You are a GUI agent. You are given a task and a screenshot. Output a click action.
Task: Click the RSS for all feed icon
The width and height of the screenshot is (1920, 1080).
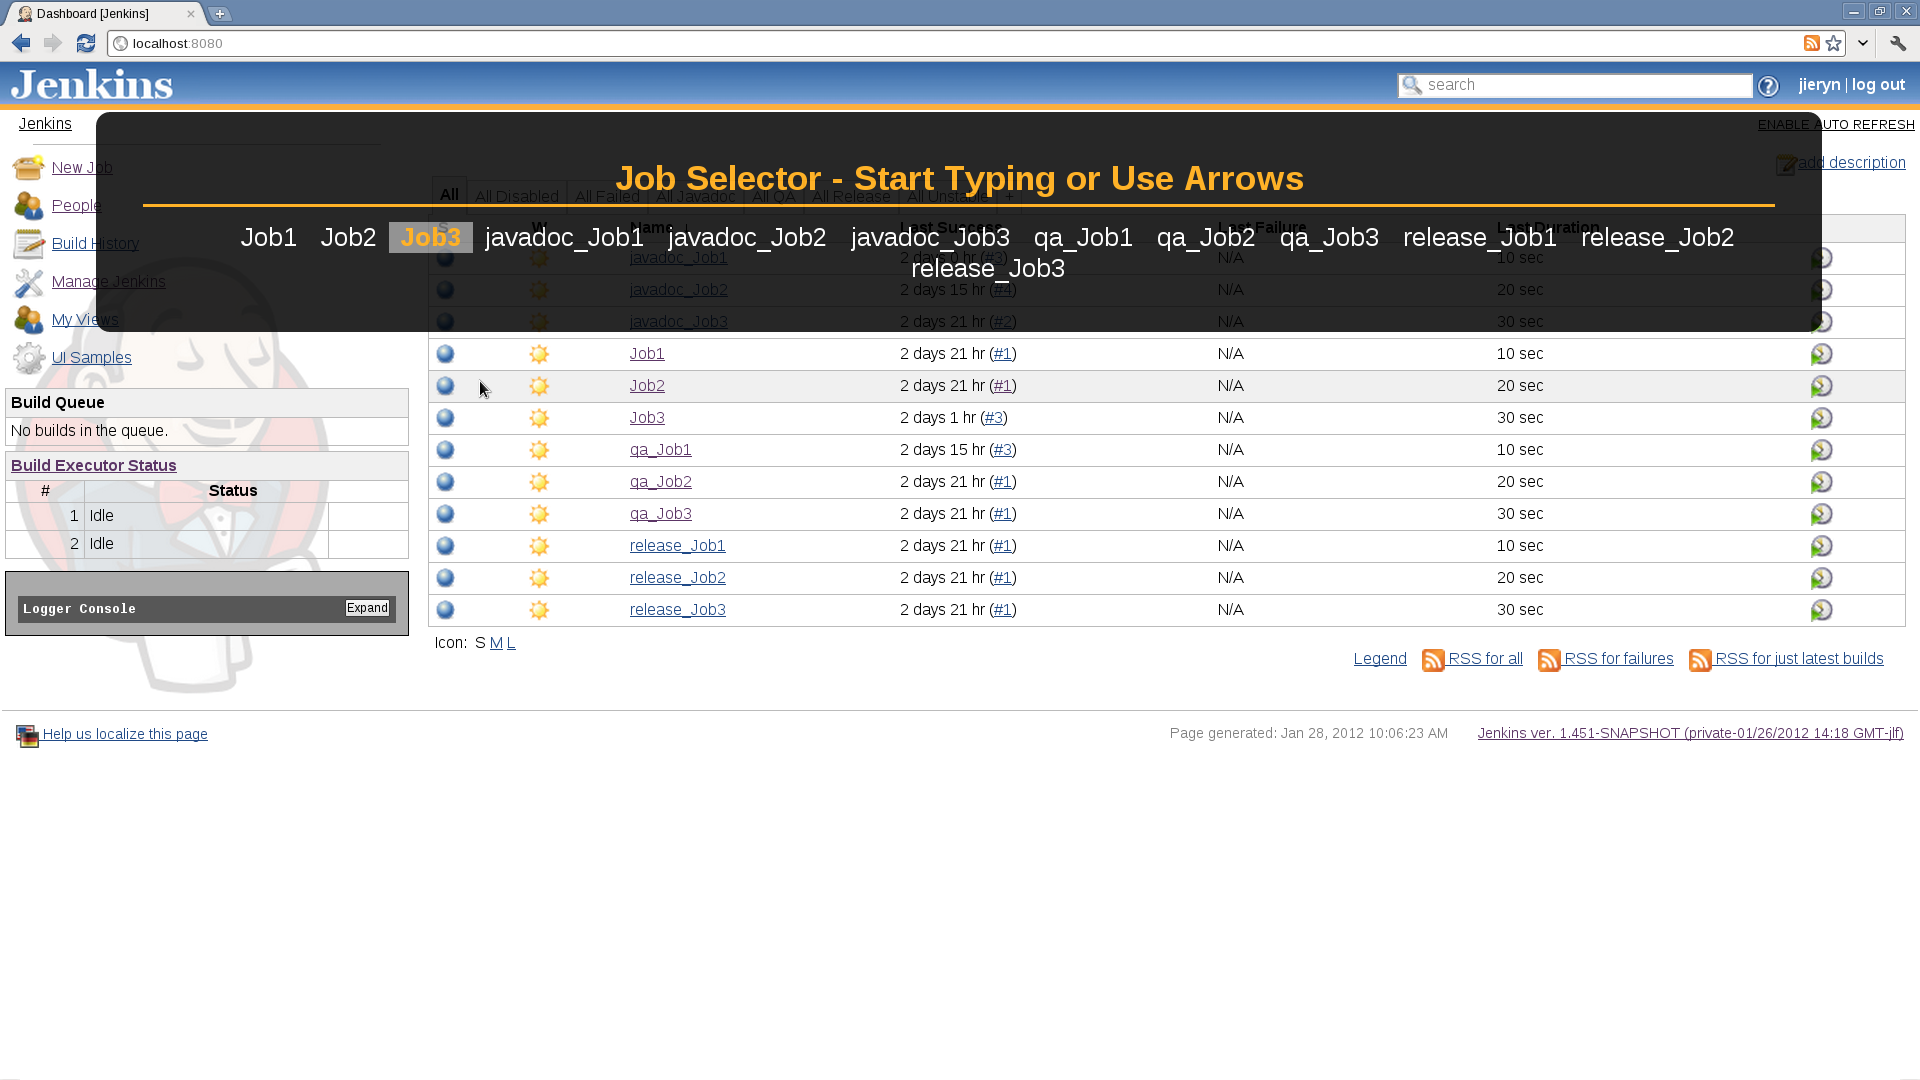click(1433, 660)
